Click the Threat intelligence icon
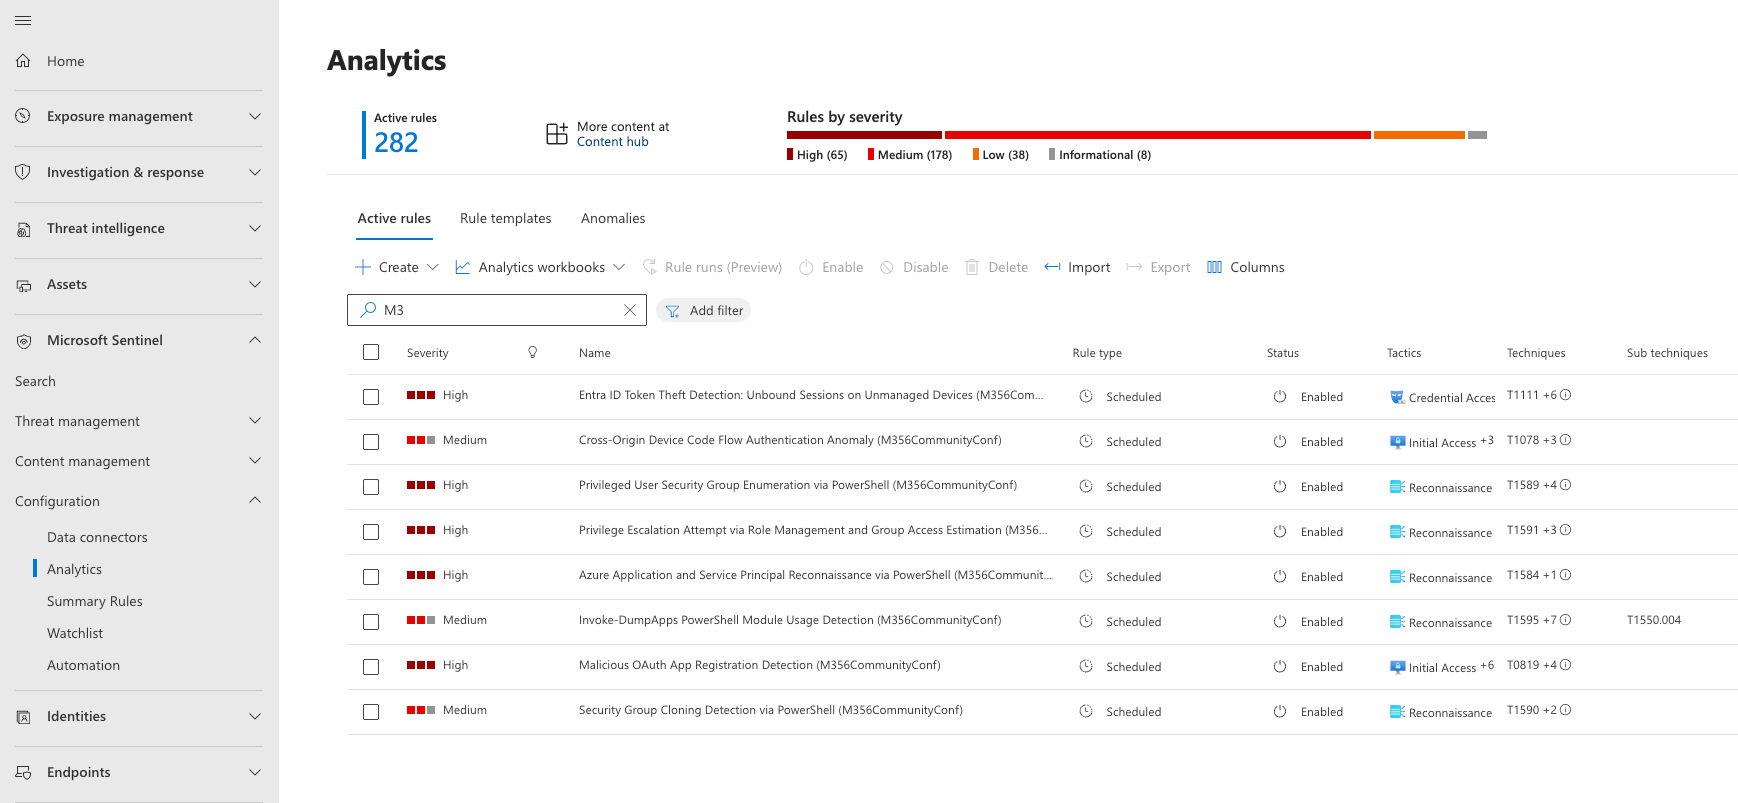 23,229
